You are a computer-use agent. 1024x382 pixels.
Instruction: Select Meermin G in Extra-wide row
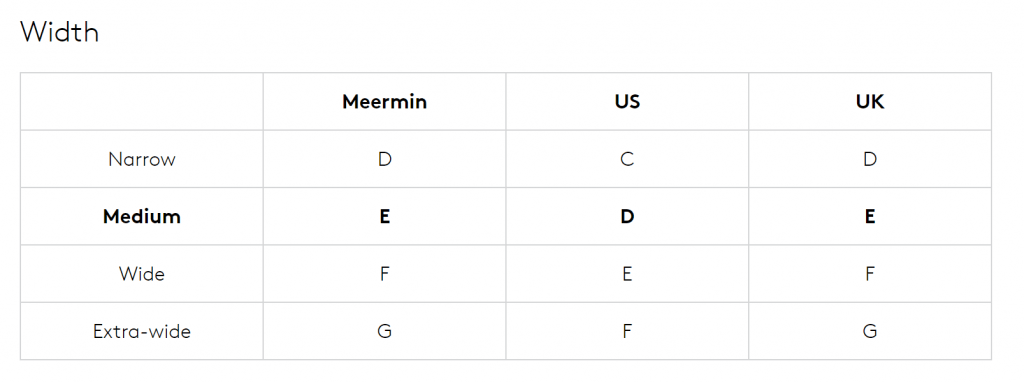click(x=385, y=331)
